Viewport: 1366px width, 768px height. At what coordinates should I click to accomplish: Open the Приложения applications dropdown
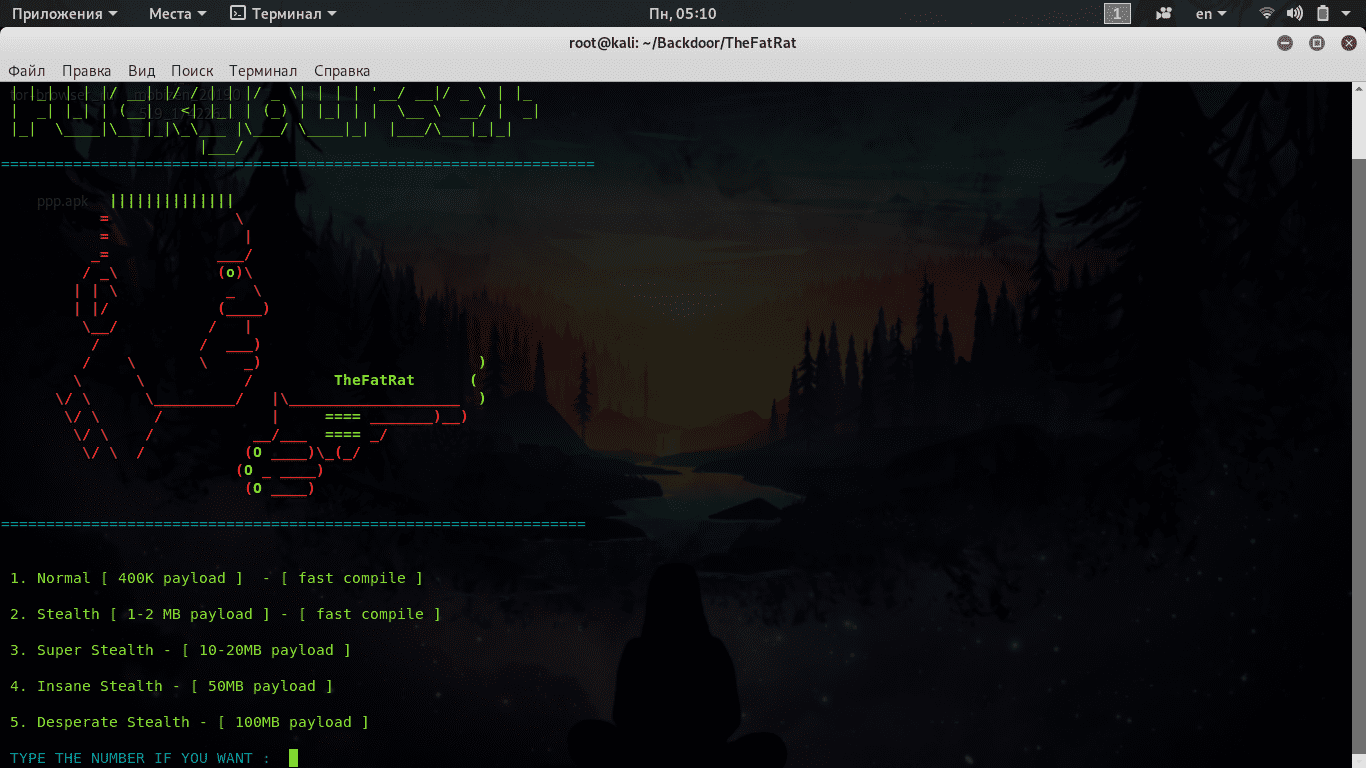(64, 14)
